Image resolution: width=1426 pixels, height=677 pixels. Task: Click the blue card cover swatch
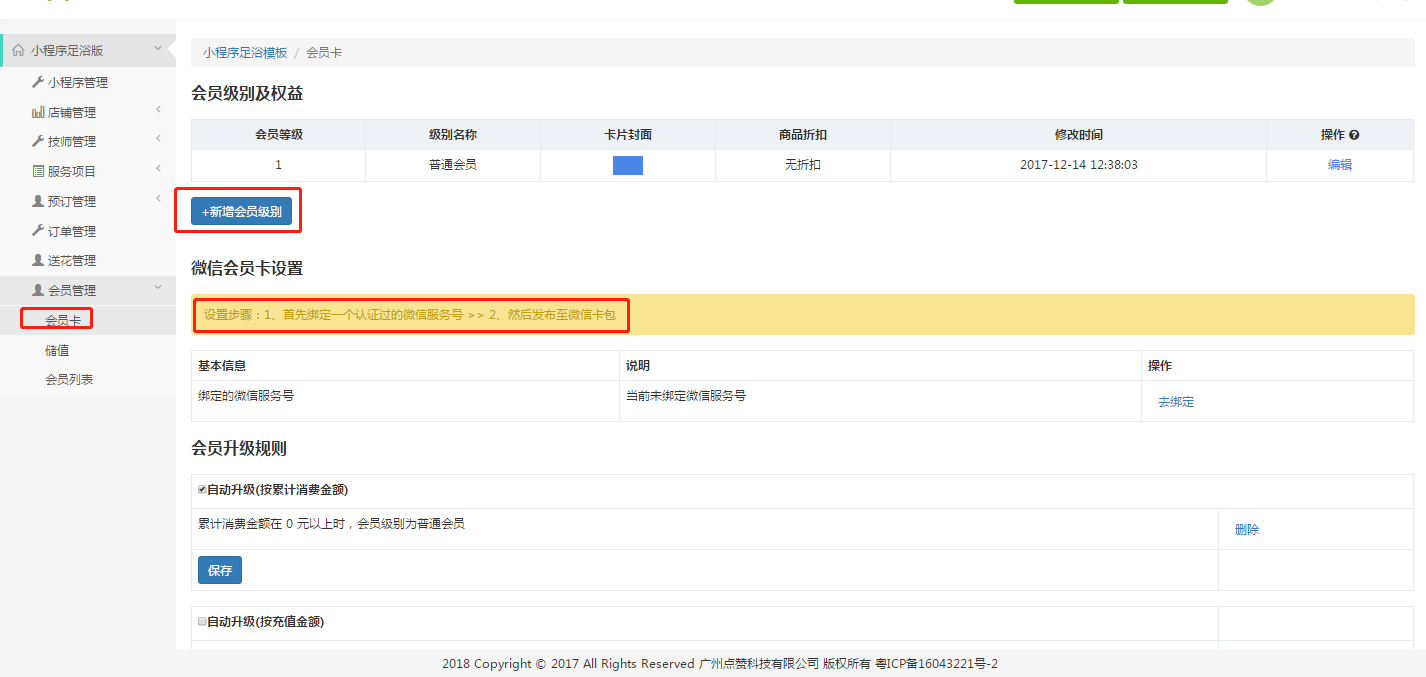pyautogui.click(x=627, y=166)
